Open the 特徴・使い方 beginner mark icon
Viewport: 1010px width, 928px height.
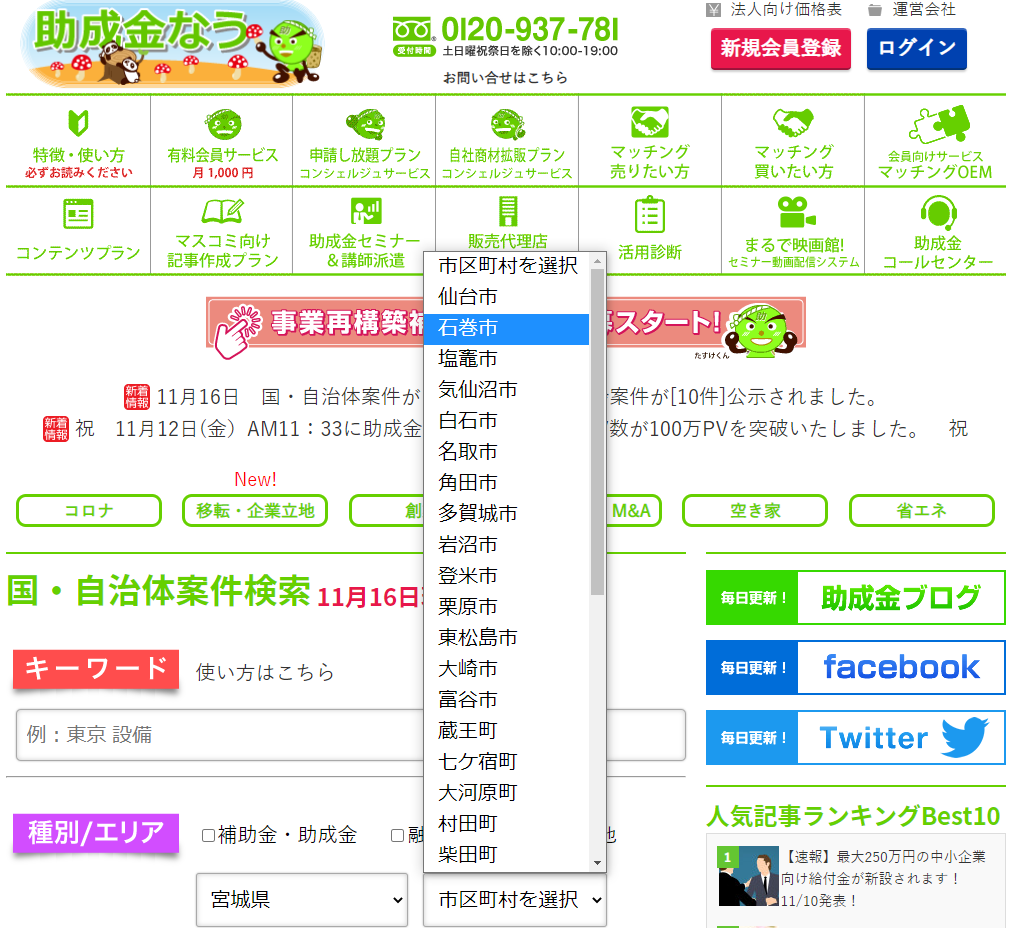[78, 124]
